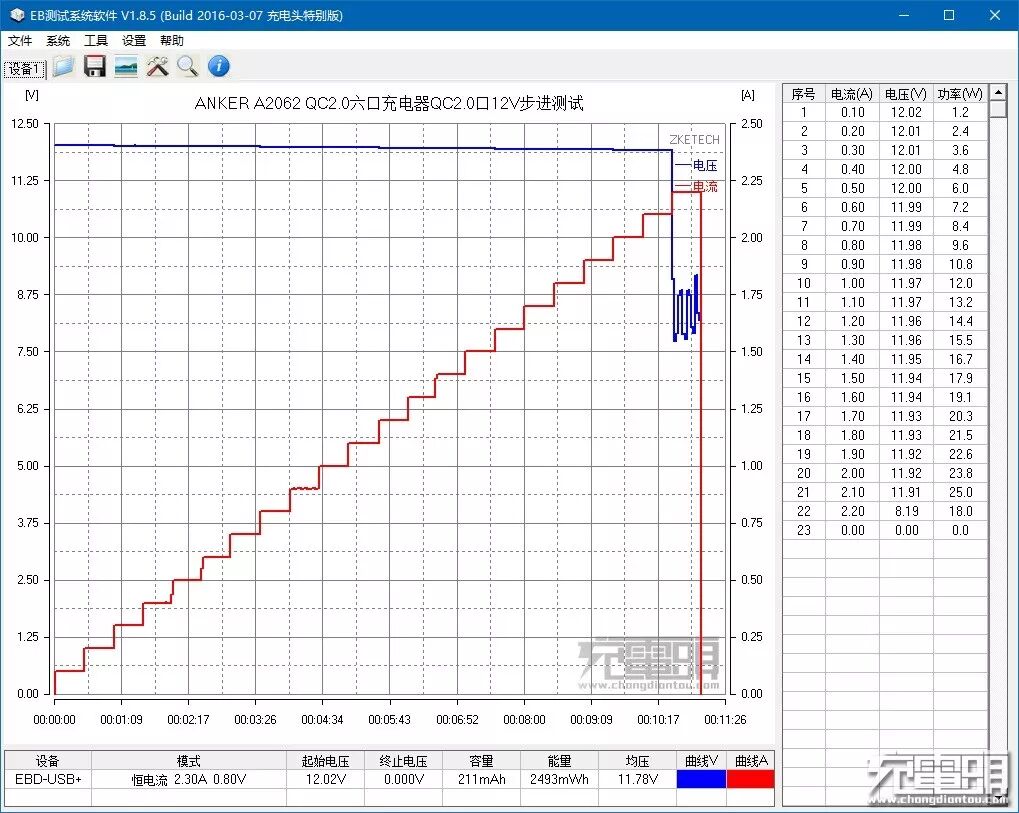Click the 电流 legend entry
This screenshot has width=1019, height=813.
pyautogui.click(x=696, y=187)
